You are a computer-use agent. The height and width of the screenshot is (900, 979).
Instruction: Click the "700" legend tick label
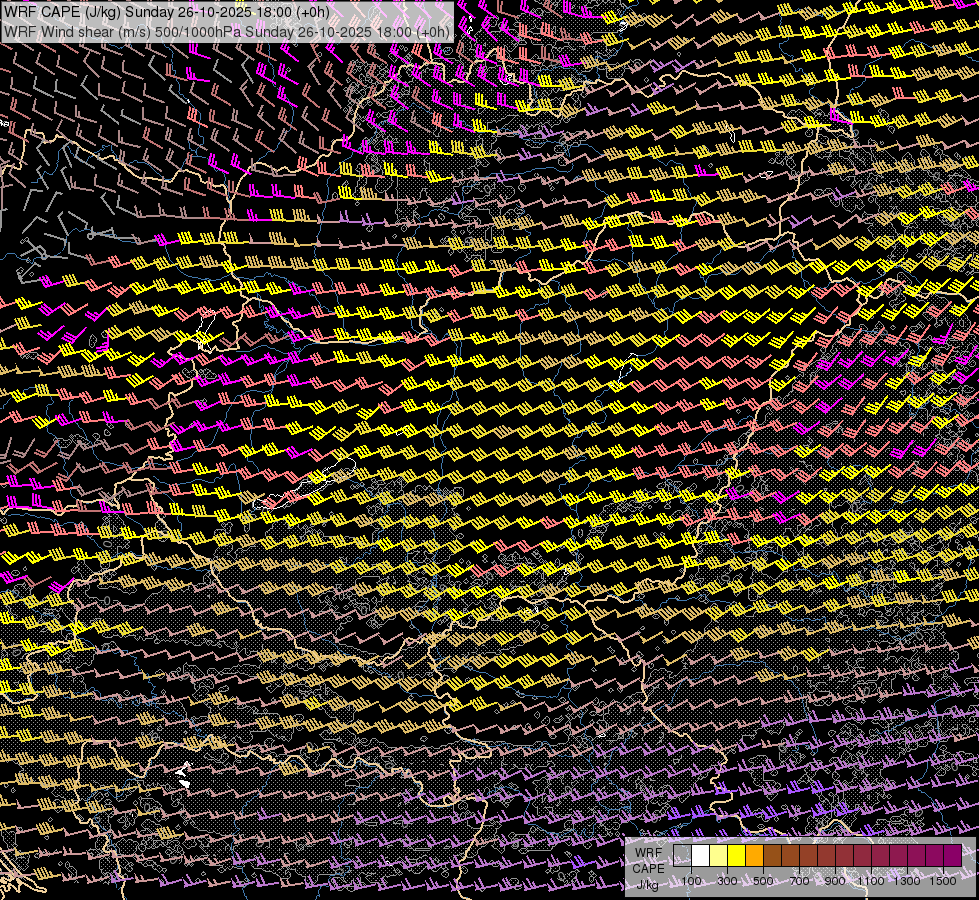click(799, 881)
